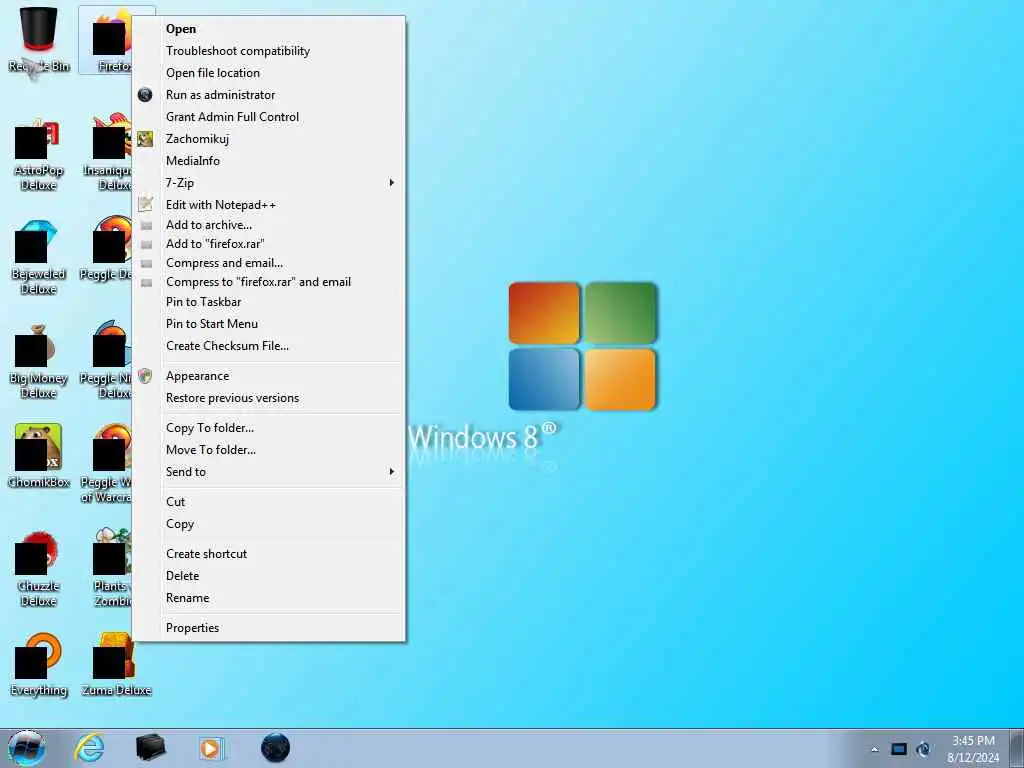Click Restore previous versions
The width and height of the screenshot is (1024, 768).
(269, 398)
